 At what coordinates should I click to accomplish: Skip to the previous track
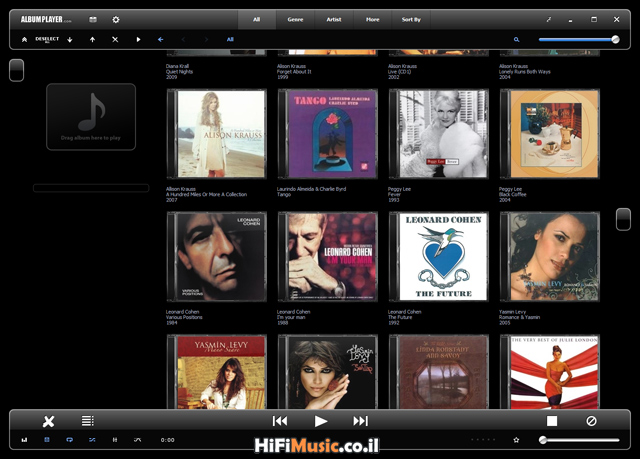coord(280,421)
